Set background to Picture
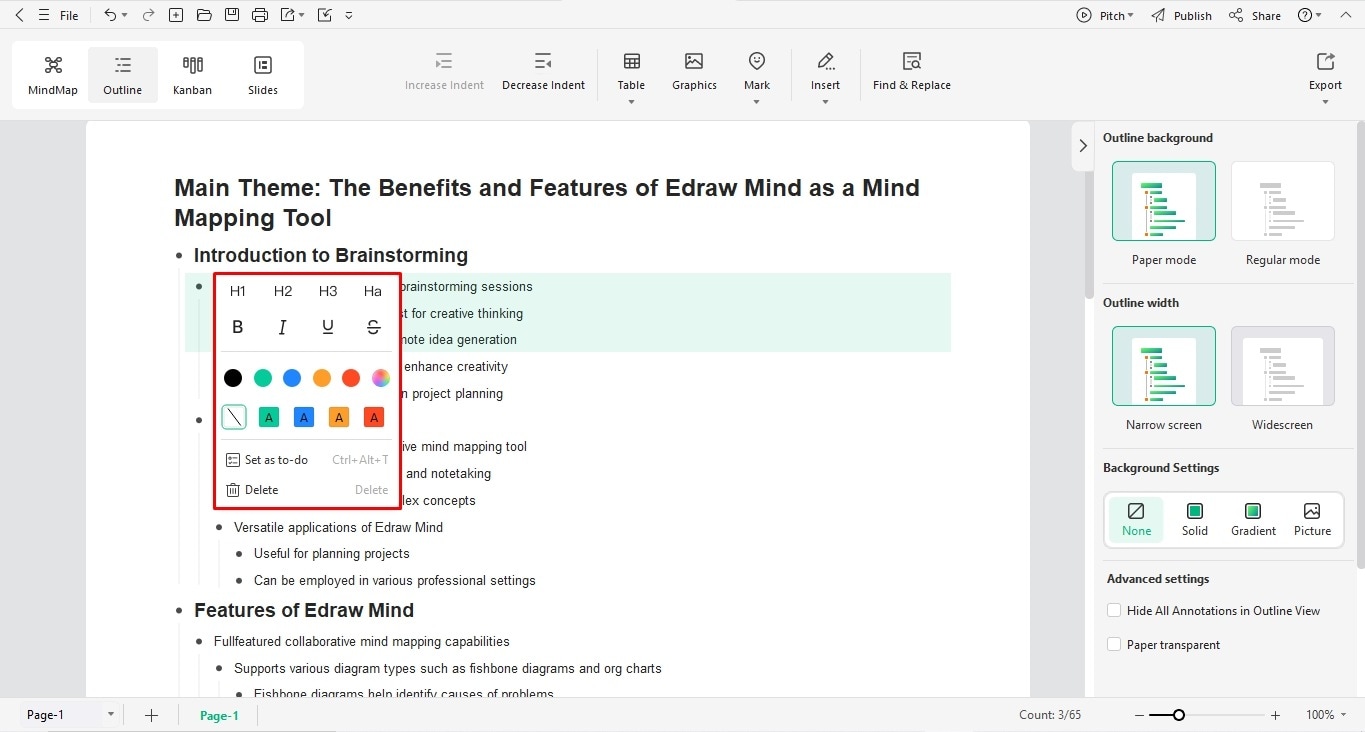The image size is (1365, 732). pyautogui.click(x=1312, y=520)
